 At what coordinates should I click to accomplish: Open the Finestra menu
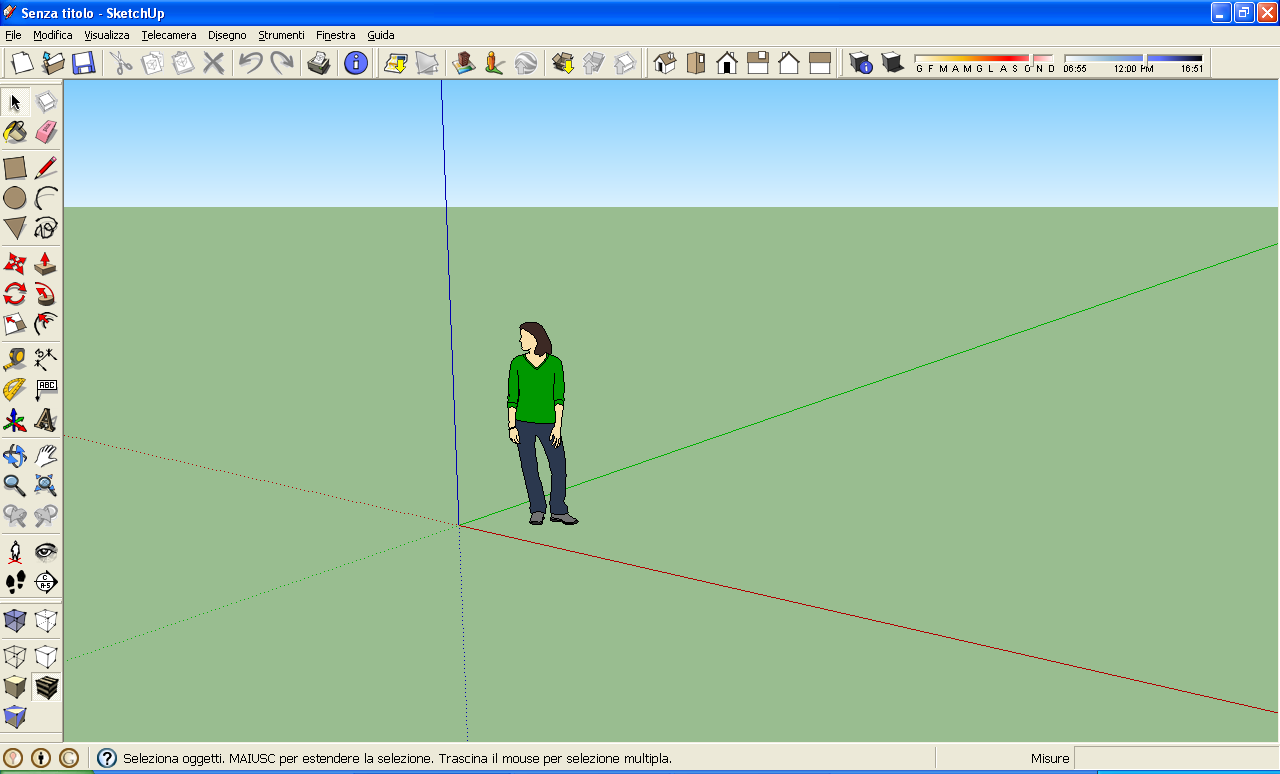[335, 35]
